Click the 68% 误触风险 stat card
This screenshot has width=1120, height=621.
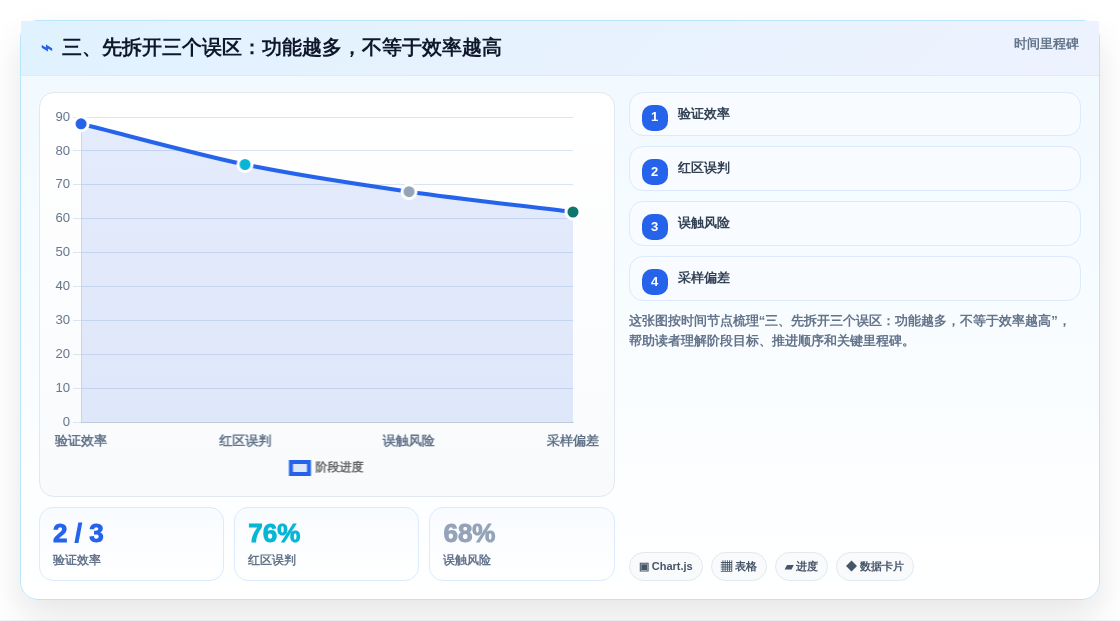pos(521,545)
